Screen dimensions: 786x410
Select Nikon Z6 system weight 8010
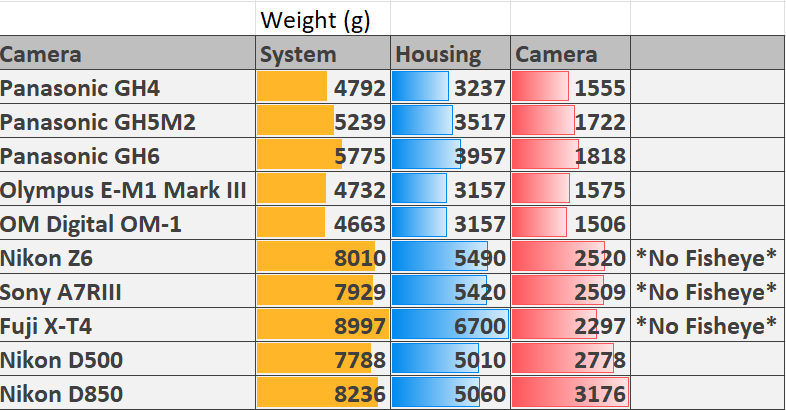point(323,257)
